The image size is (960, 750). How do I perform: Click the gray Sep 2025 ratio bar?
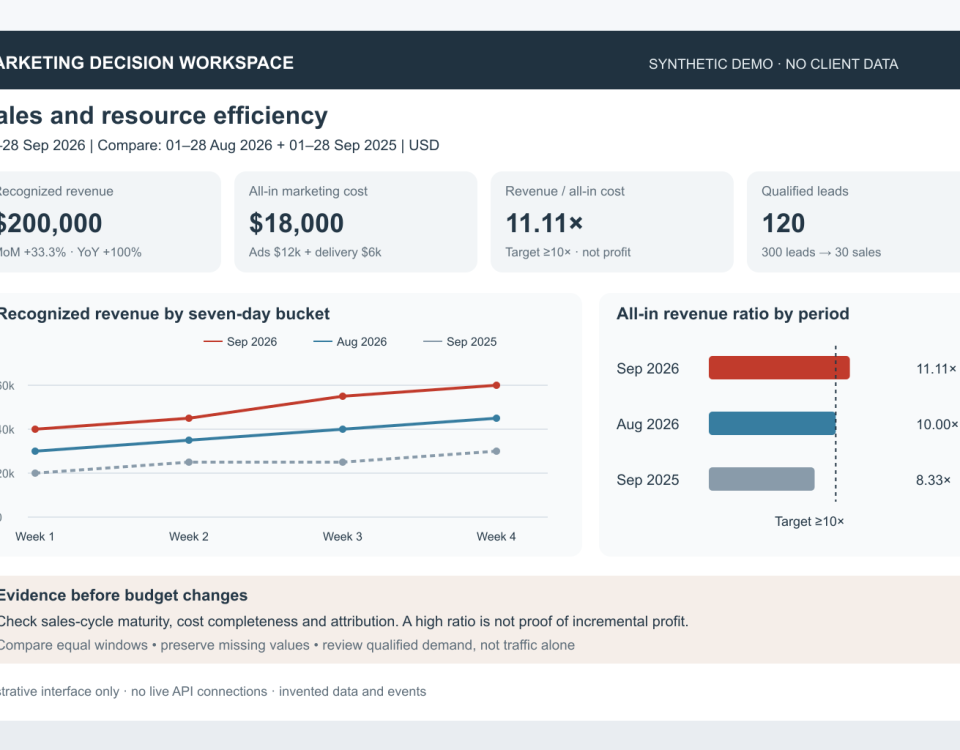[x=762, y=479]
